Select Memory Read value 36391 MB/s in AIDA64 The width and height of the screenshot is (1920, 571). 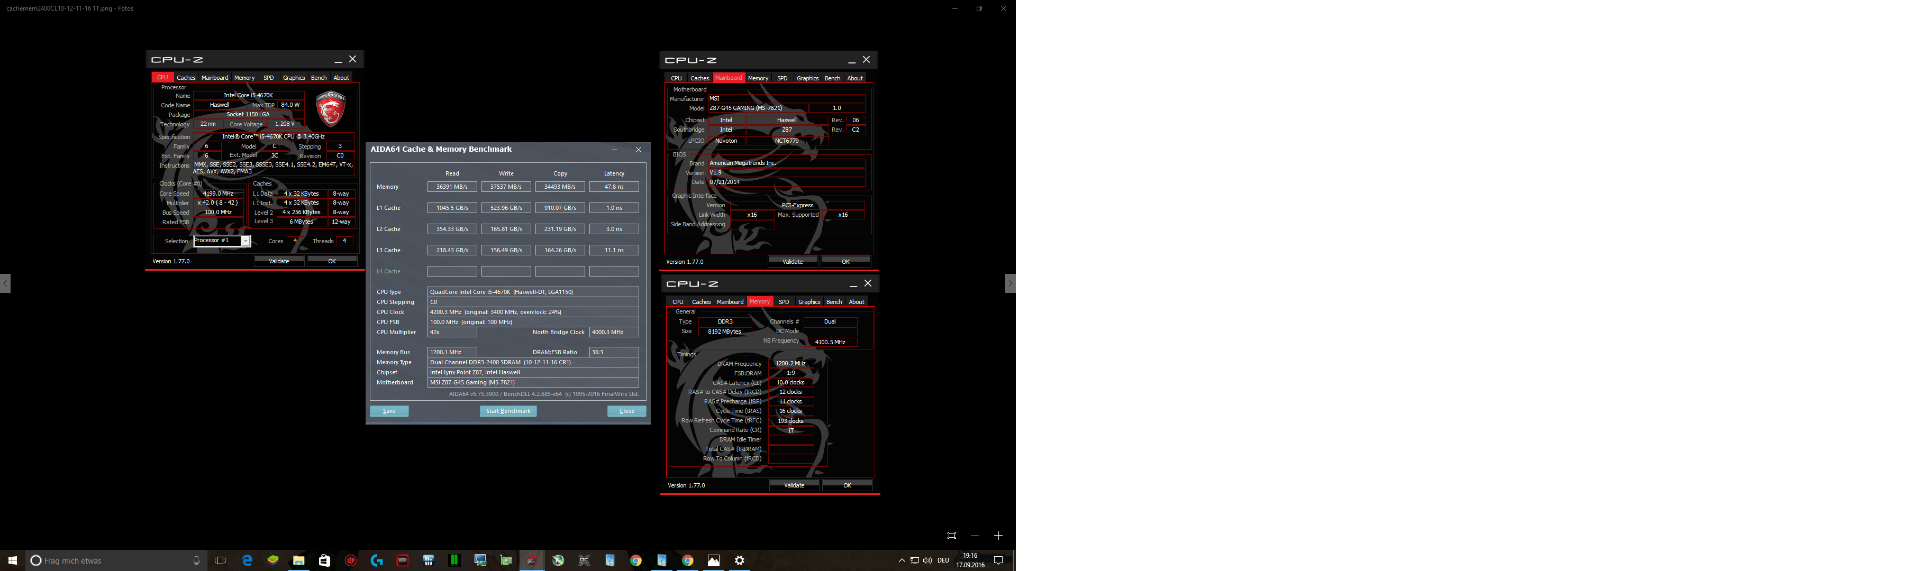[452, 187]
